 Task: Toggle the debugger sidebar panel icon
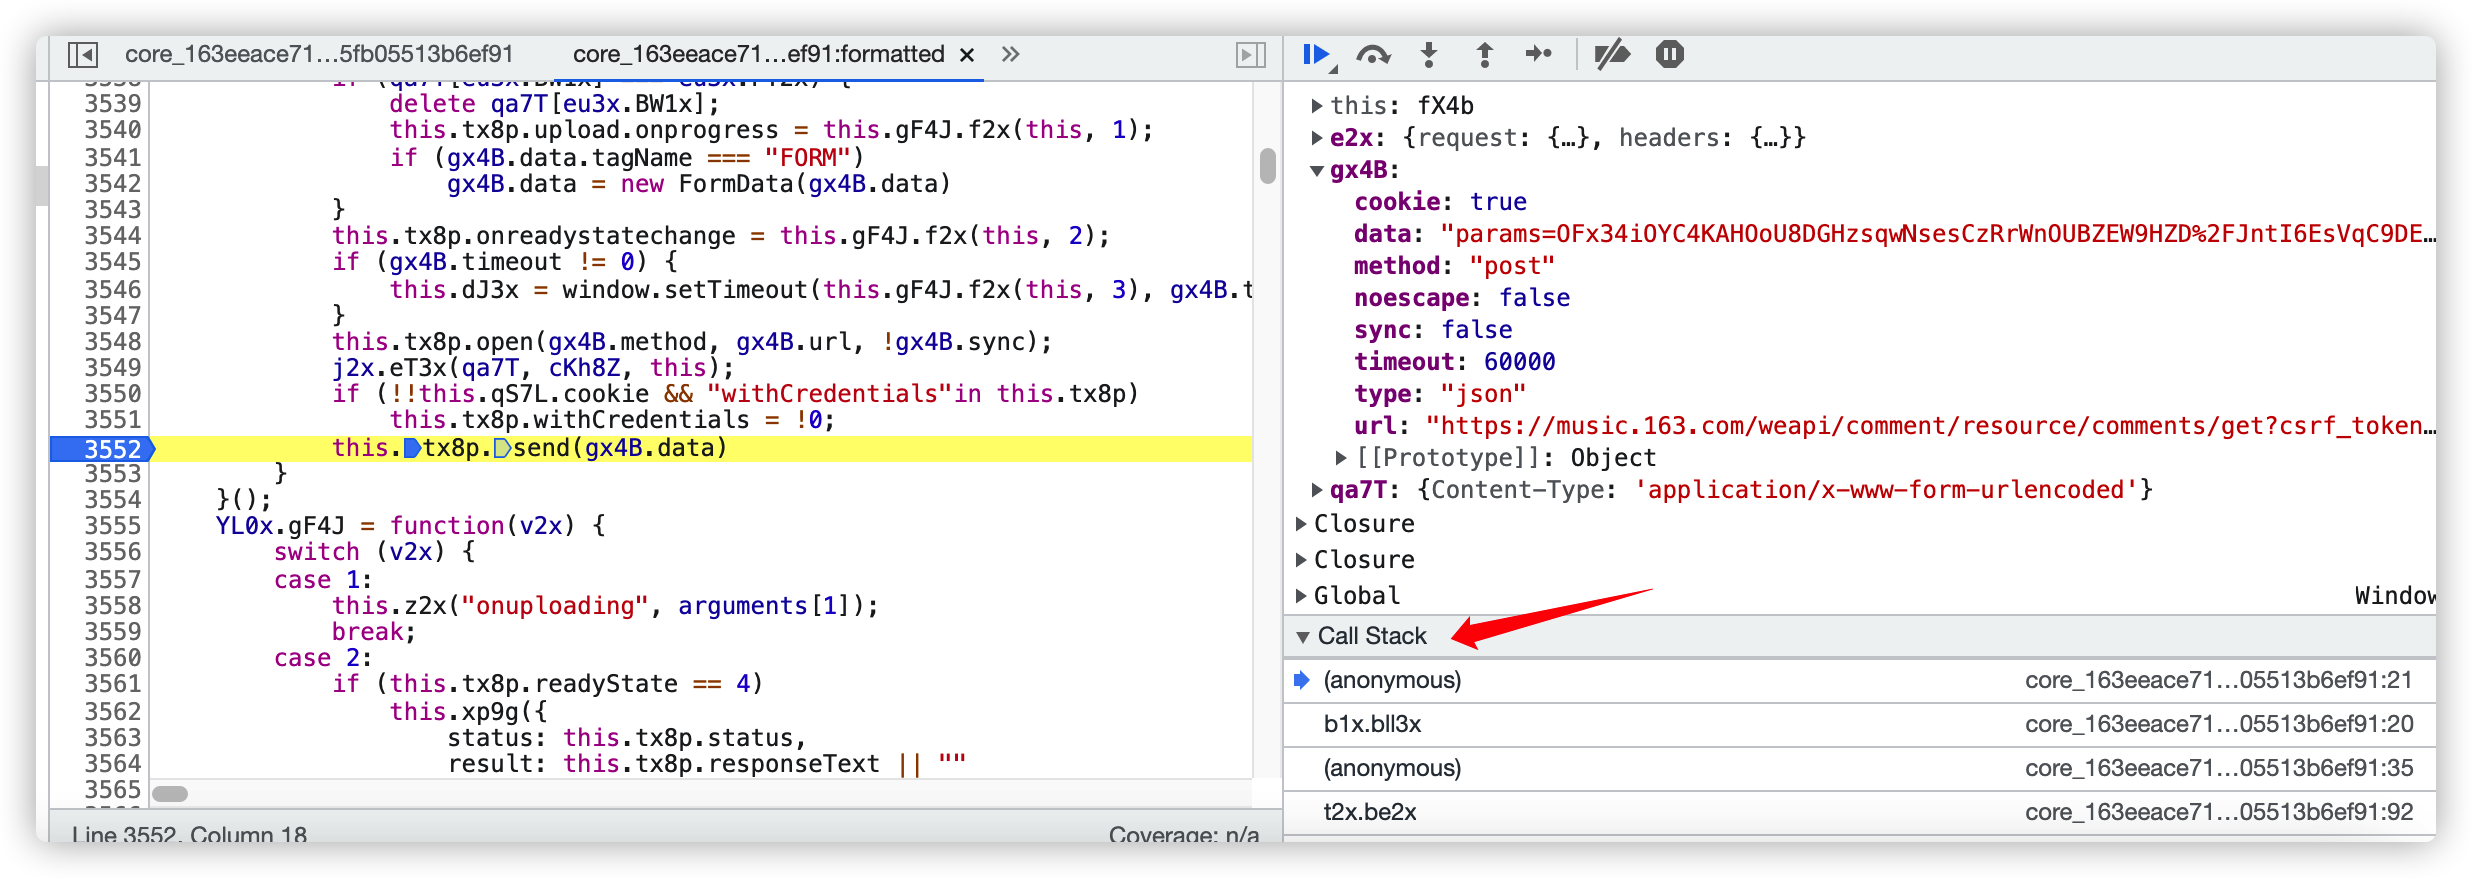(1251, 55)
